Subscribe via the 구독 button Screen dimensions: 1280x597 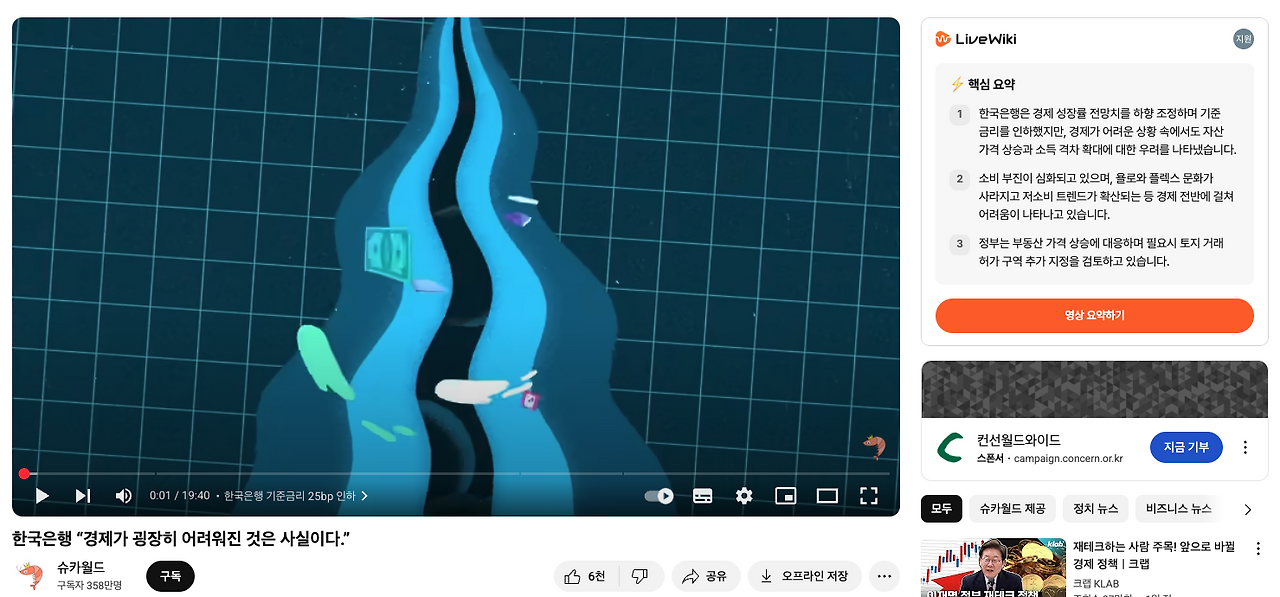pyautogui.click(x=170, y=576)
